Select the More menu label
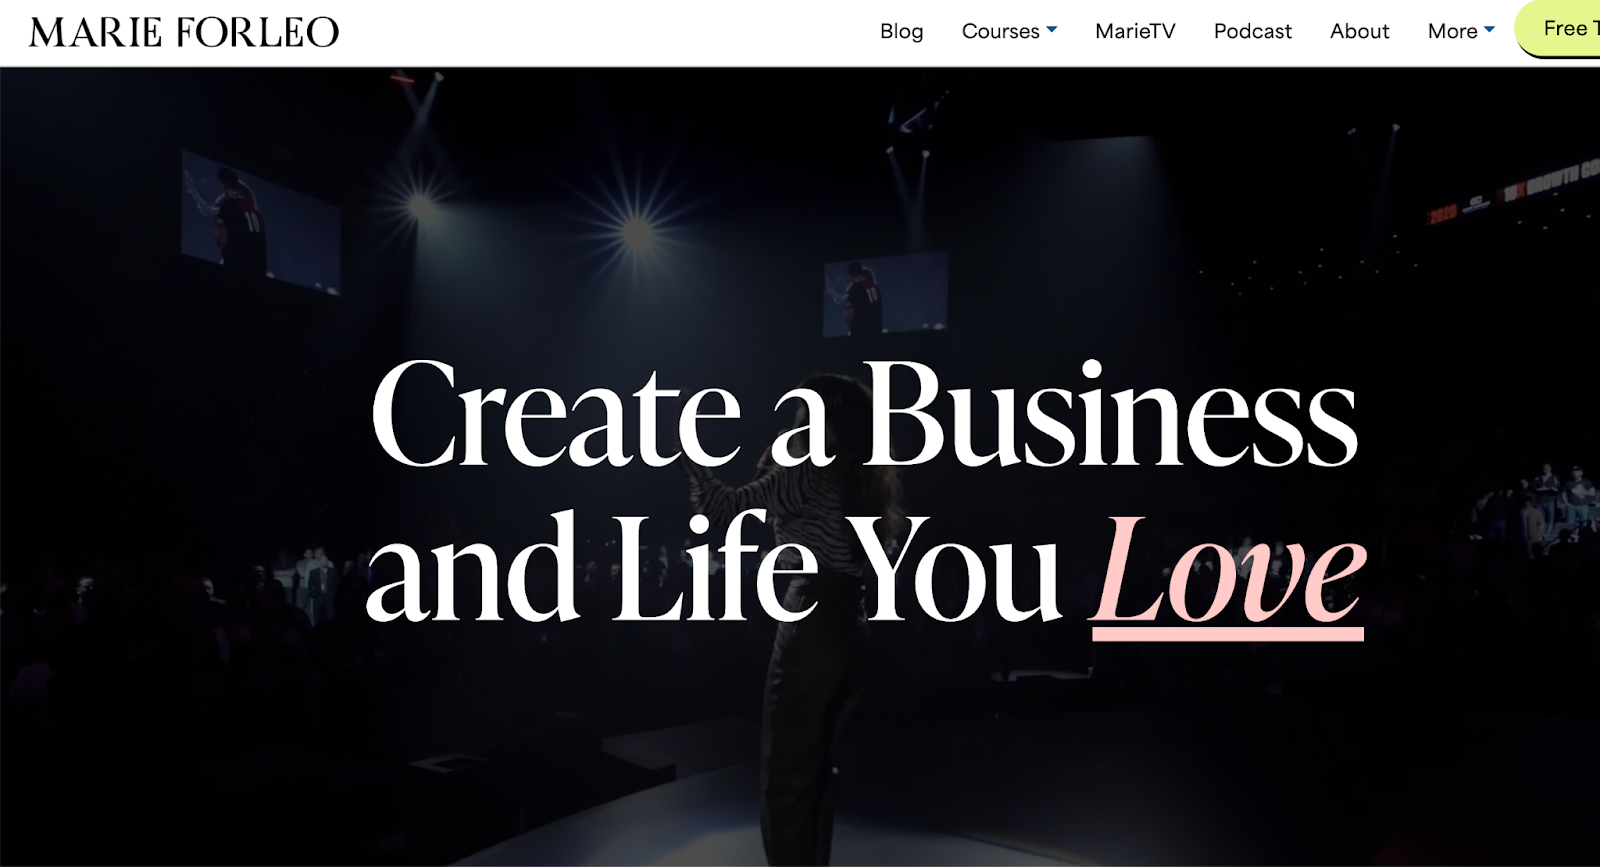Viewport: 1600px width, 867px height. coord(1452,31)
